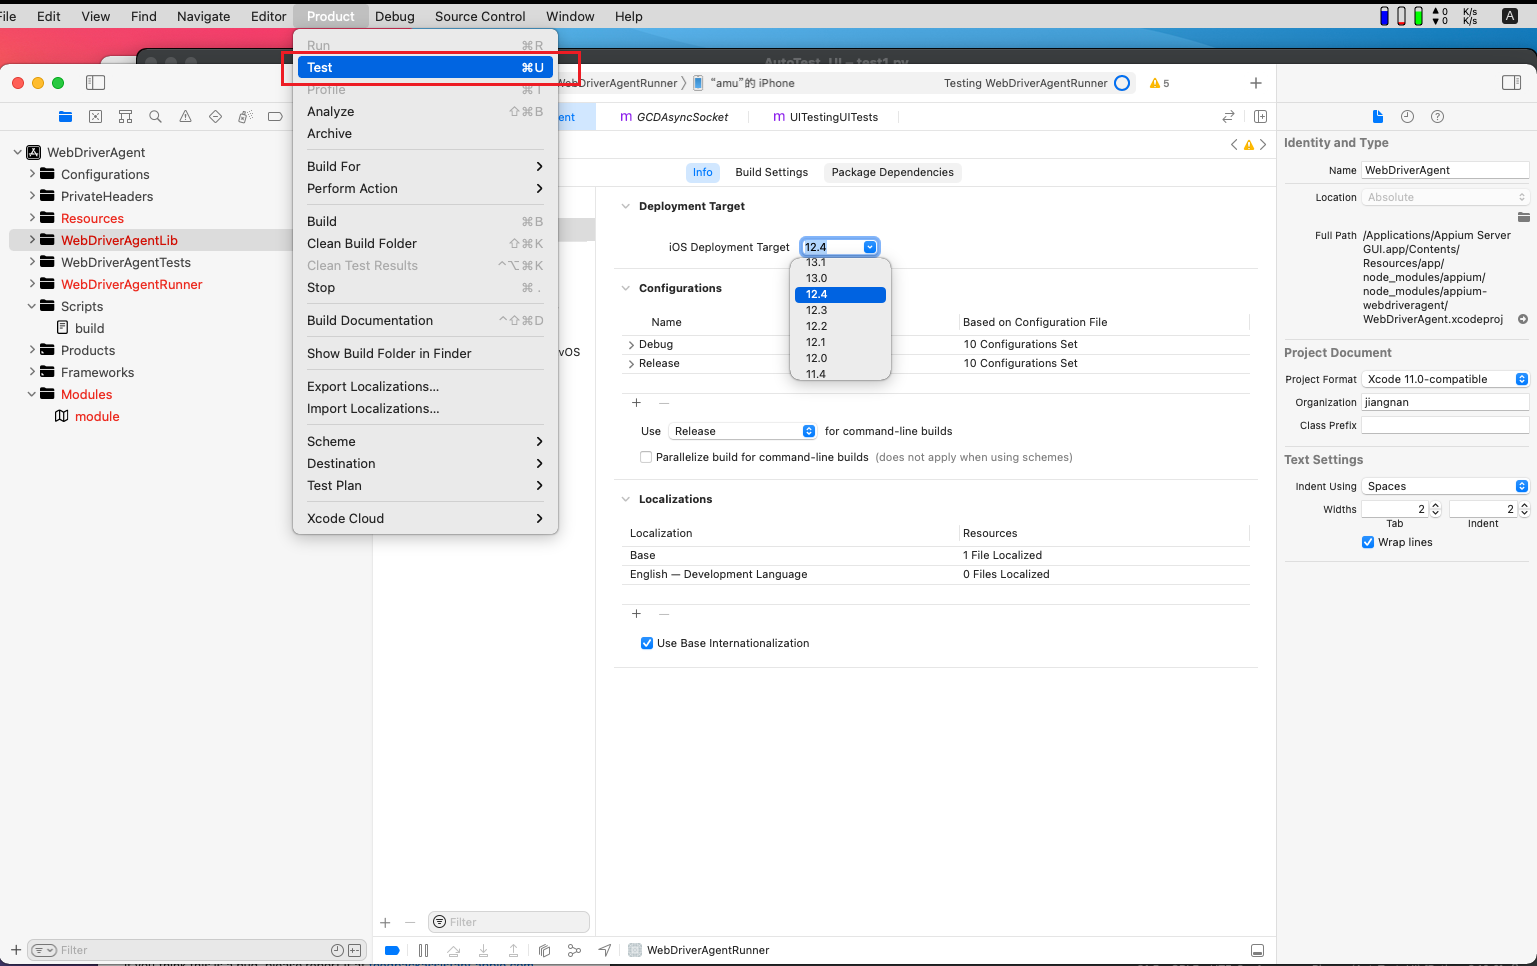Screen dimensions: 1537x966
Task: Open the Xcode Cloud submenu
Action: 425,518
